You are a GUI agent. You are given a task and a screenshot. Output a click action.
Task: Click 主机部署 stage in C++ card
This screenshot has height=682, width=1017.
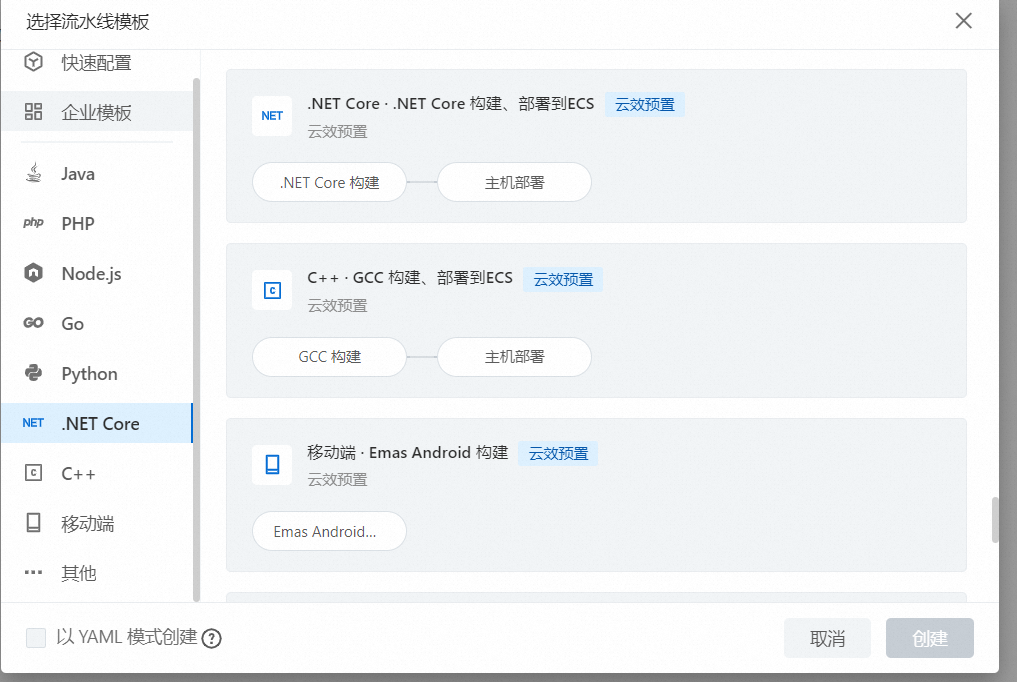(x=514, y=357)
